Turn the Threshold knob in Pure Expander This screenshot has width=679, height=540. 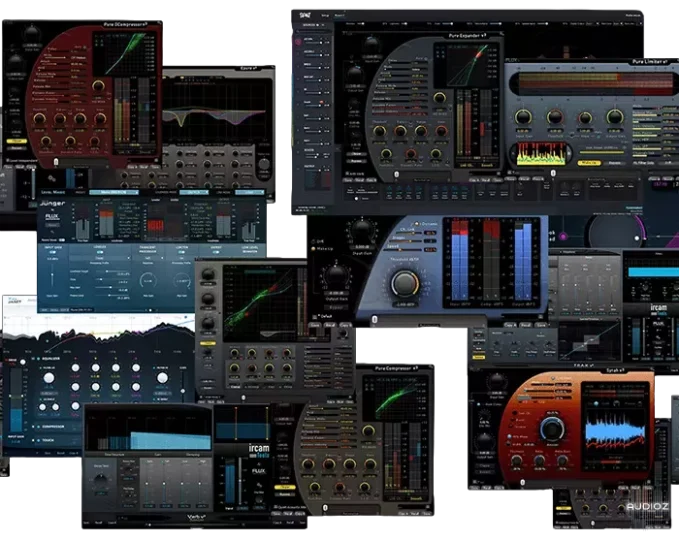[380, 131]
